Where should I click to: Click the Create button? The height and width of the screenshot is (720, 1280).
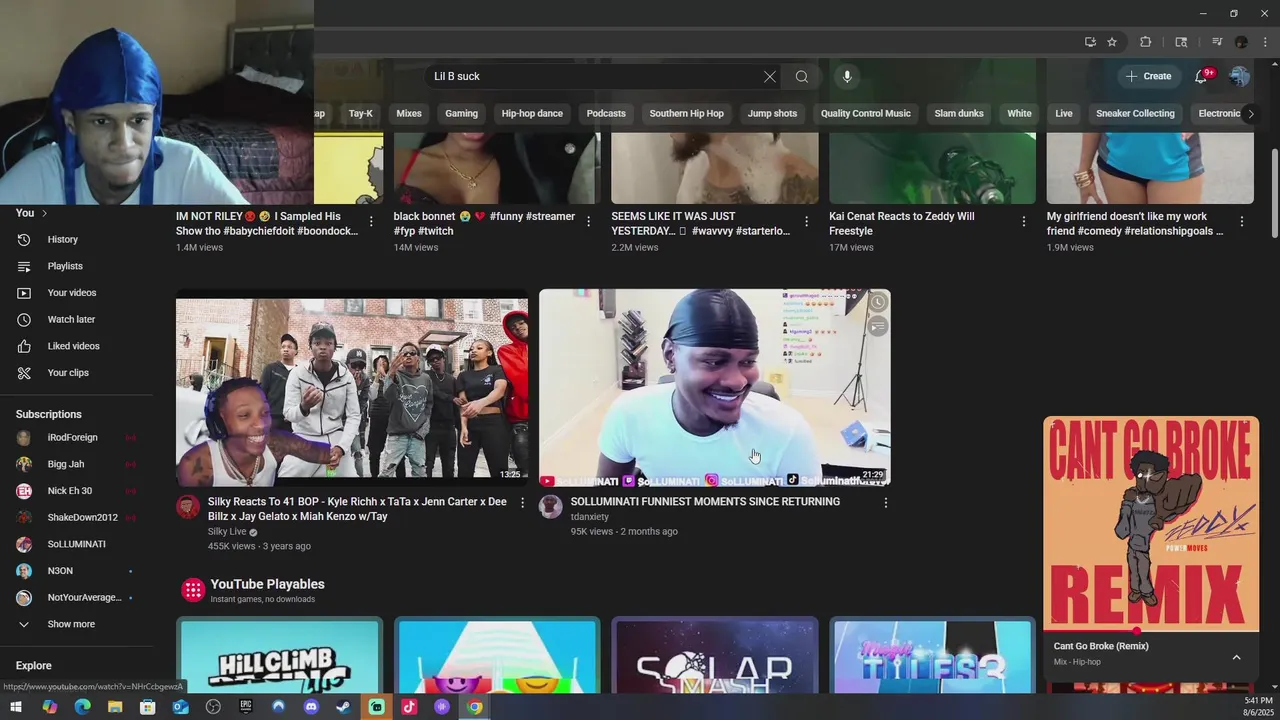[x=1149, y=76]
